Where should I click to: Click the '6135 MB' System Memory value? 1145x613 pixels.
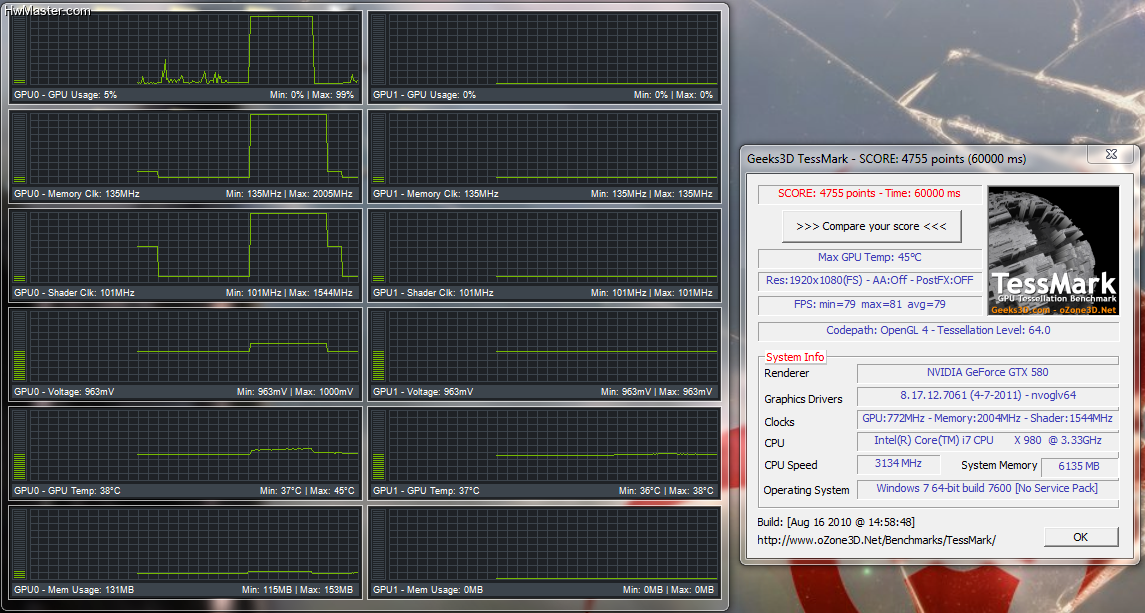click(x=1079, y=466)
